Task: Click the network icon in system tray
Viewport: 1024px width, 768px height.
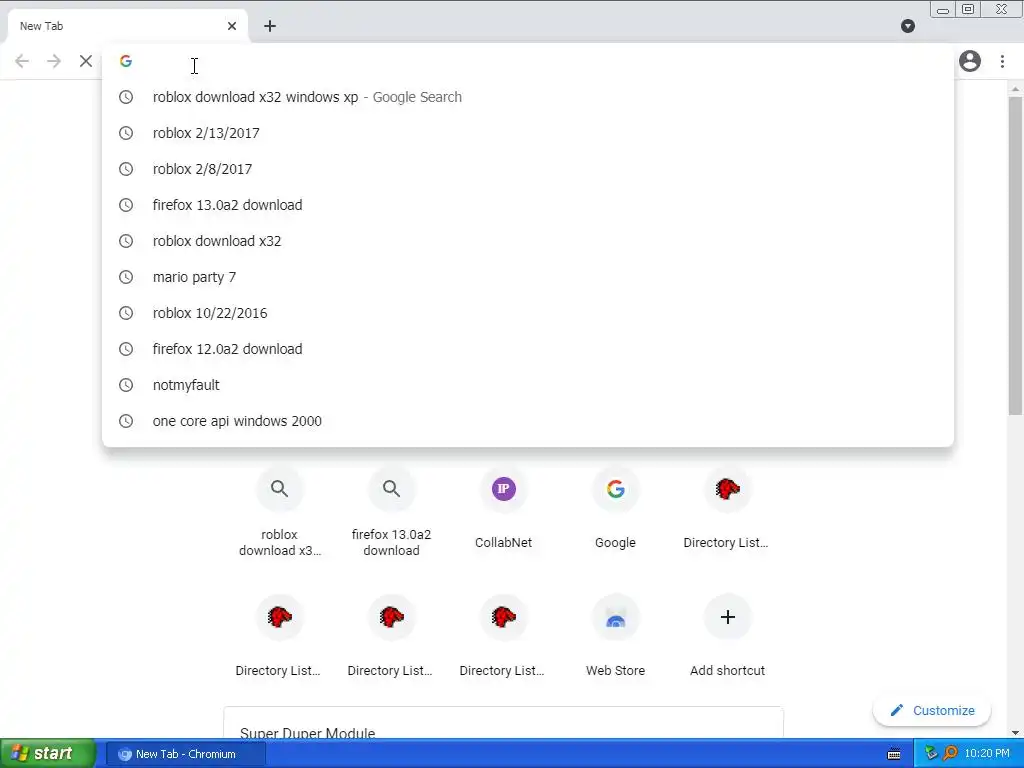Action: click(931, 754)
